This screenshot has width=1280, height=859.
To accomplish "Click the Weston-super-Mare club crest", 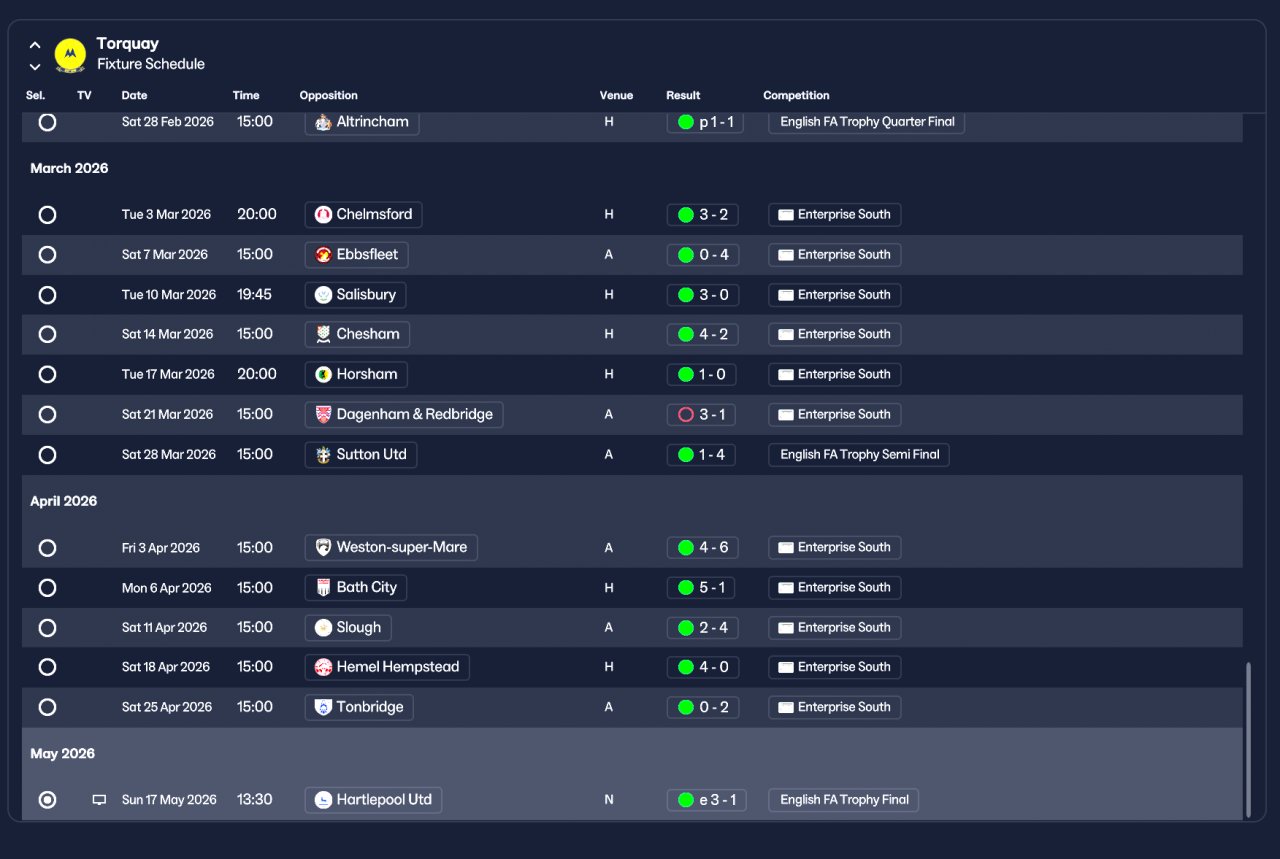I will pos(323,548).
